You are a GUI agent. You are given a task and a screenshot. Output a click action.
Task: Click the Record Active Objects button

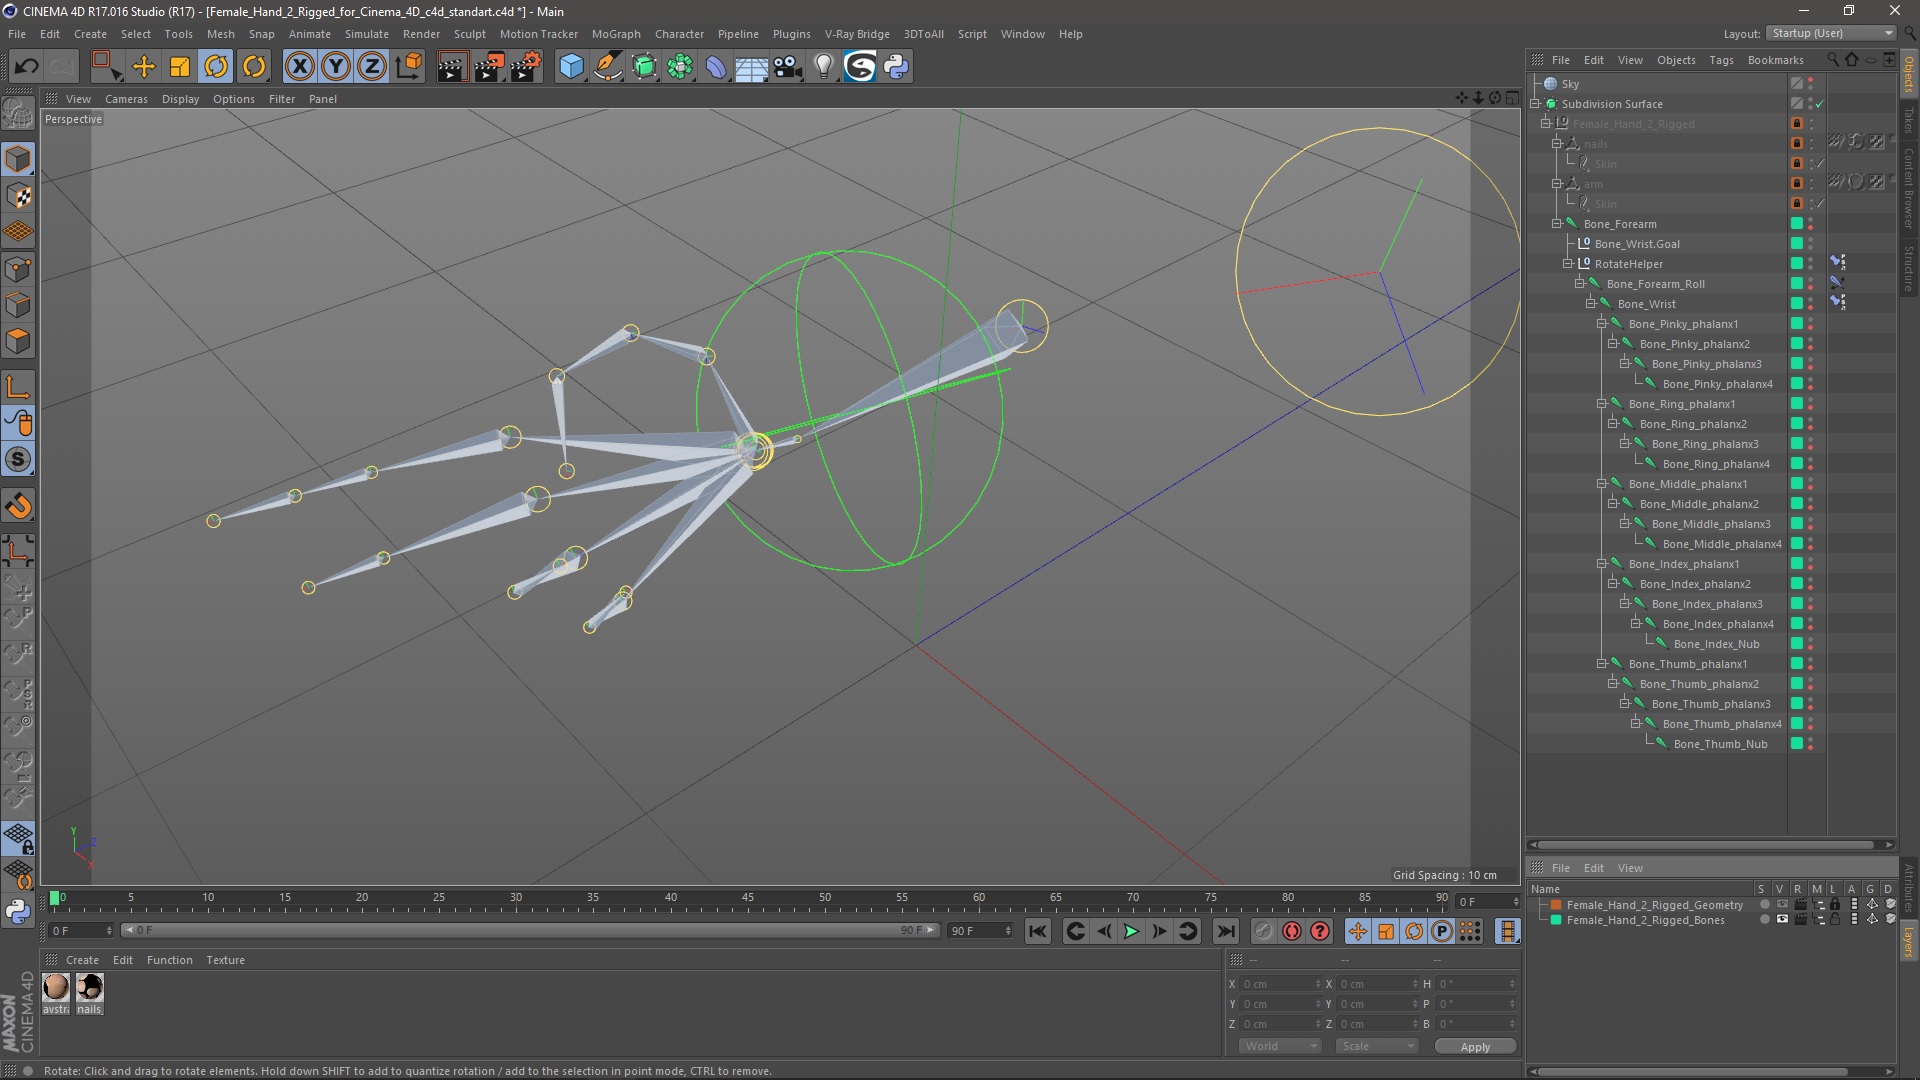click(1264, 931)
